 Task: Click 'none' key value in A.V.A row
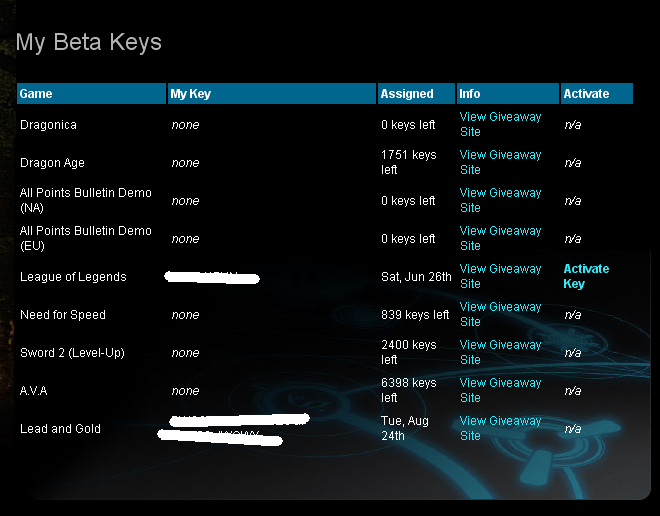185,391
